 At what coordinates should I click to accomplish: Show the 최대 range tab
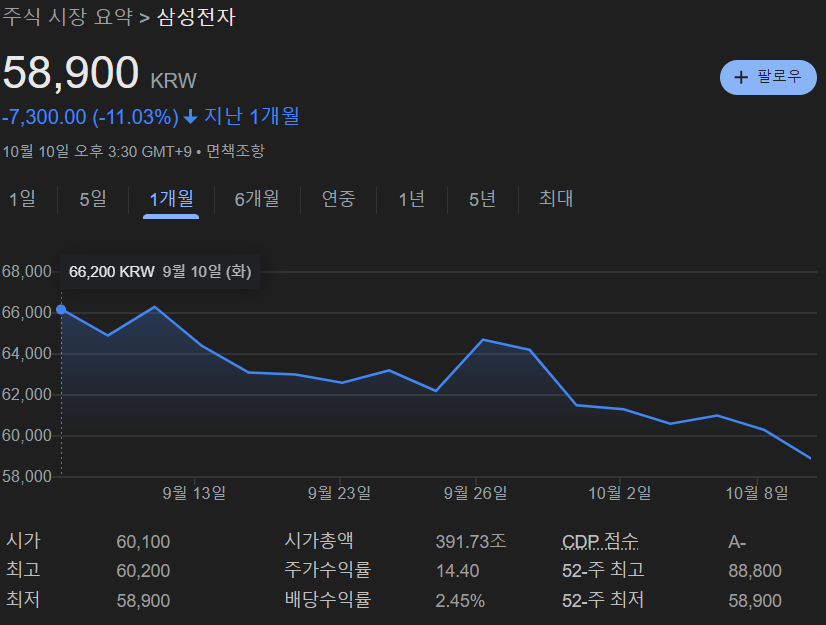556,199
